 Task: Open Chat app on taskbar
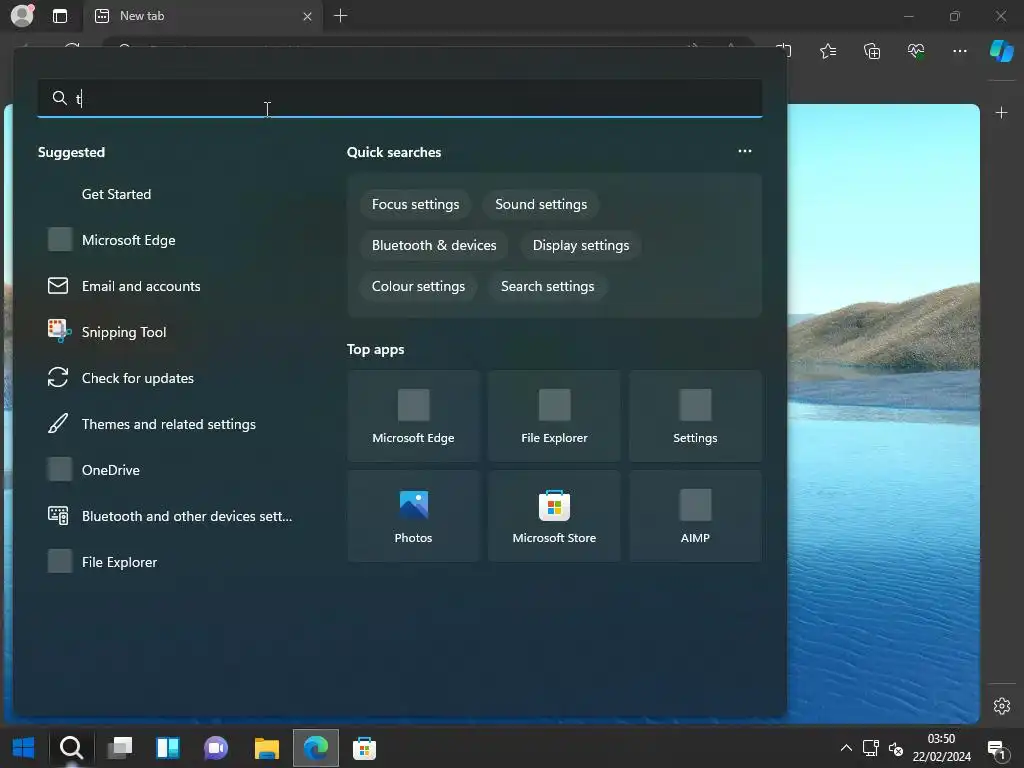point(216,748)
